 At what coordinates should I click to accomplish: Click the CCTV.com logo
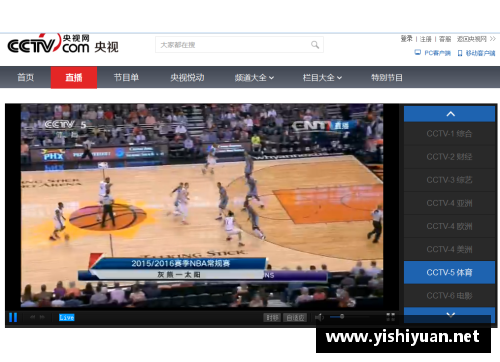point(63,44)
